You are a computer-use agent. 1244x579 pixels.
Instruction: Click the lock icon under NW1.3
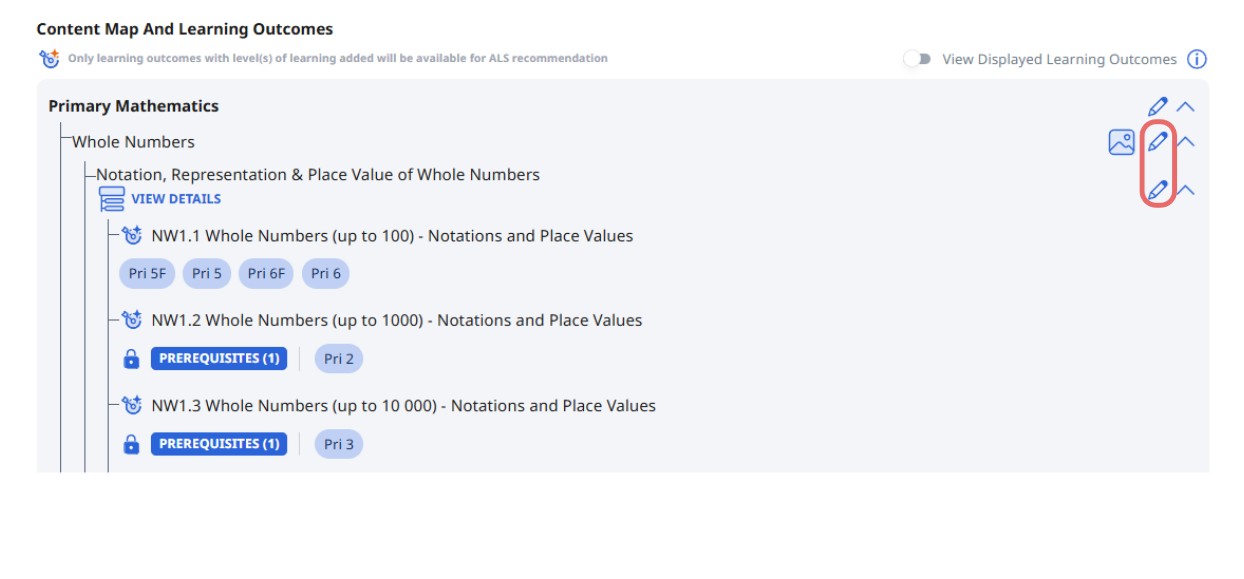coord(130,444)
